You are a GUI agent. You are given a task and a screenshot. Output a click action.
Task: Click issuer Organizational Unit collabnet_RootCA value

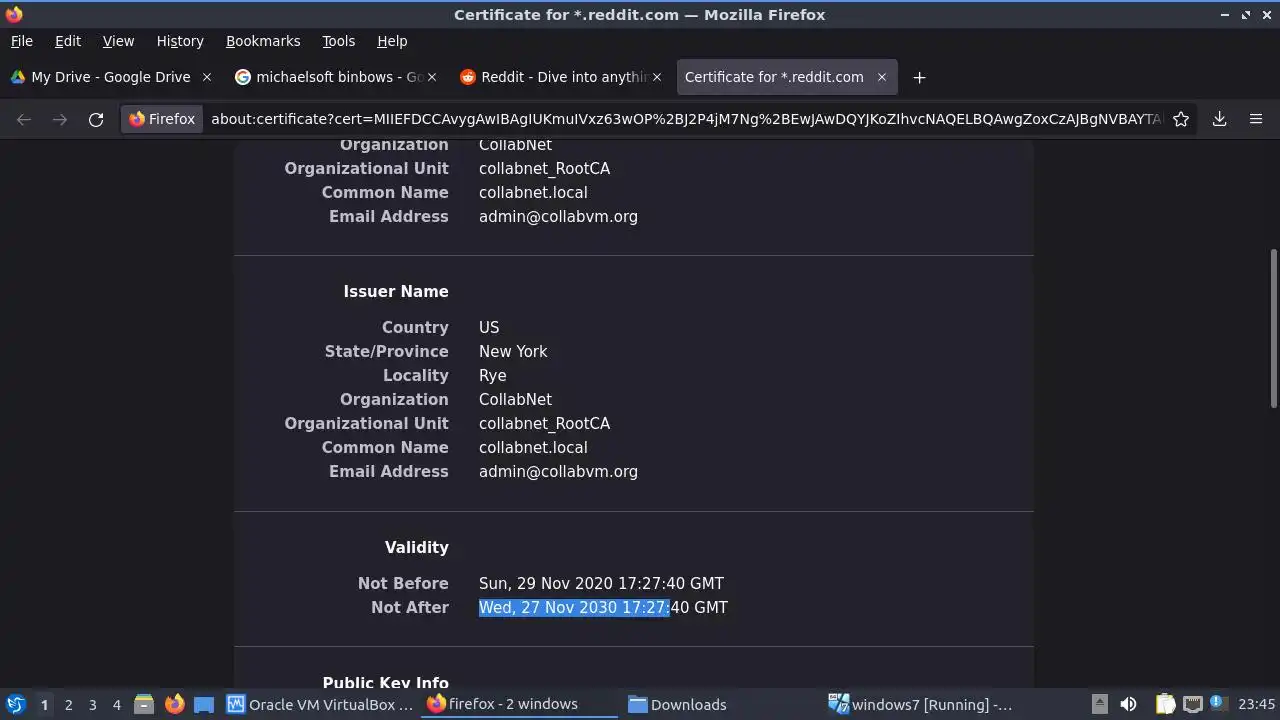(x=544, y=423)
